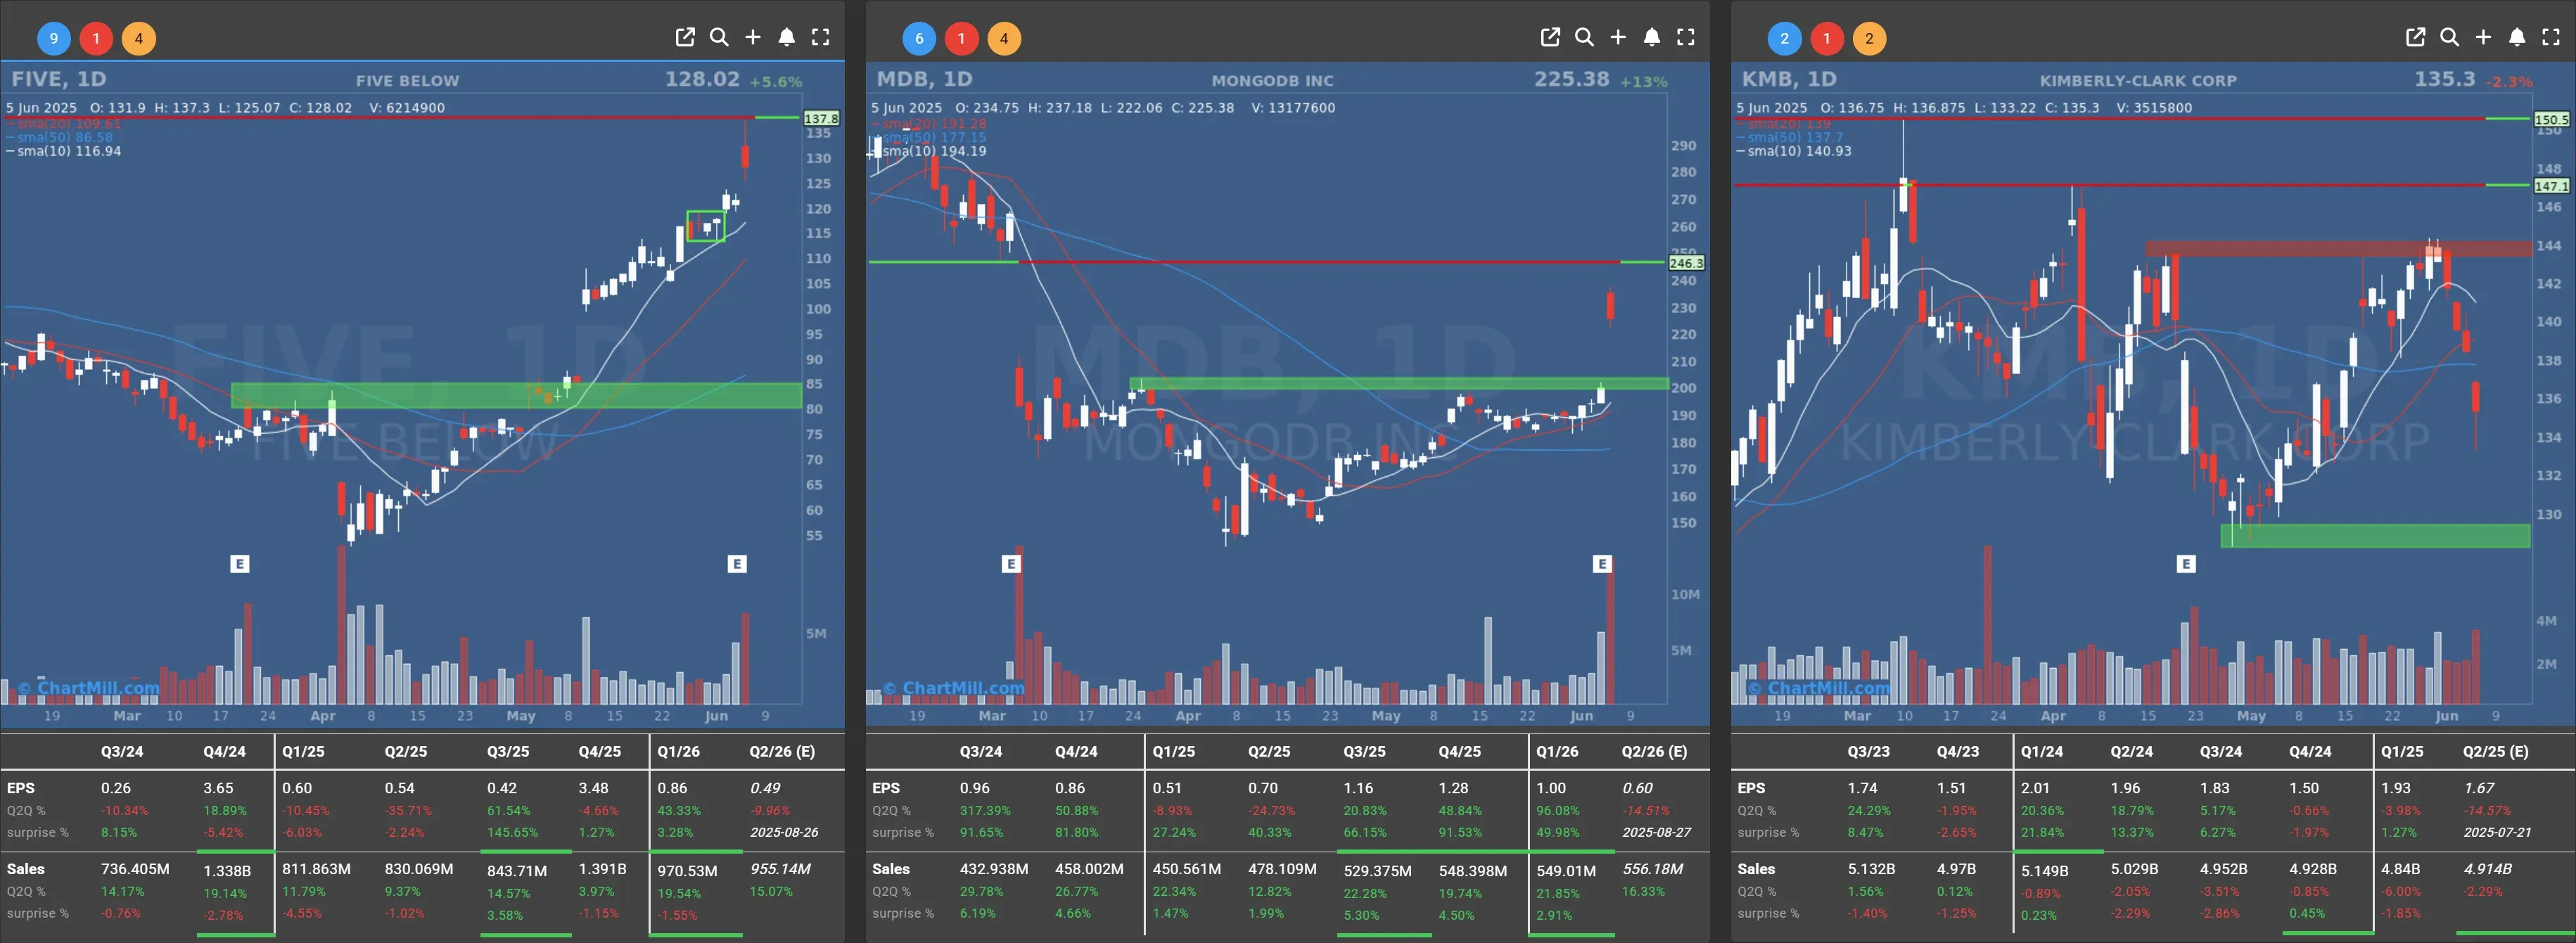Click the KMB, 1D ticker title

click(x=1789, y=79)
